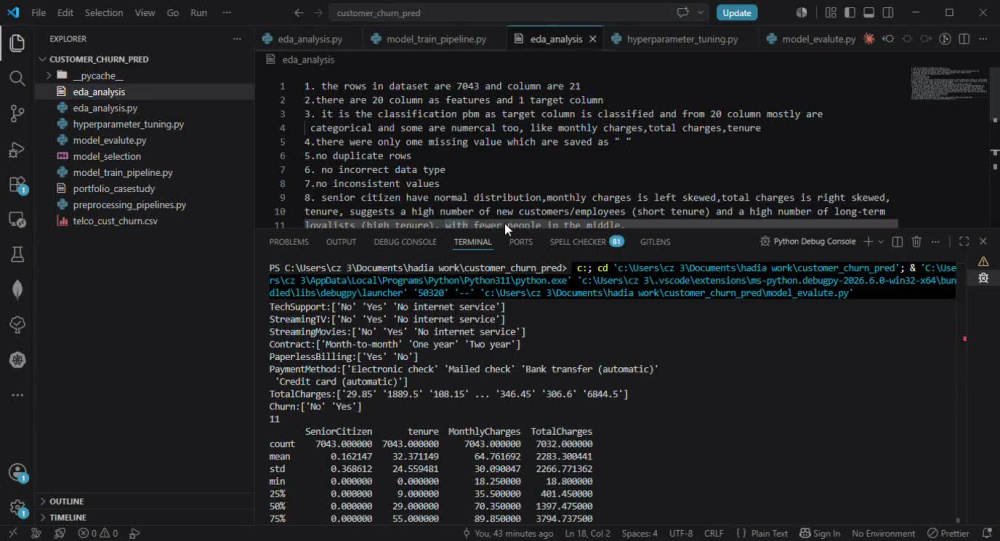Switch to the model_train_pipeline.py tab

click(436, 39)
